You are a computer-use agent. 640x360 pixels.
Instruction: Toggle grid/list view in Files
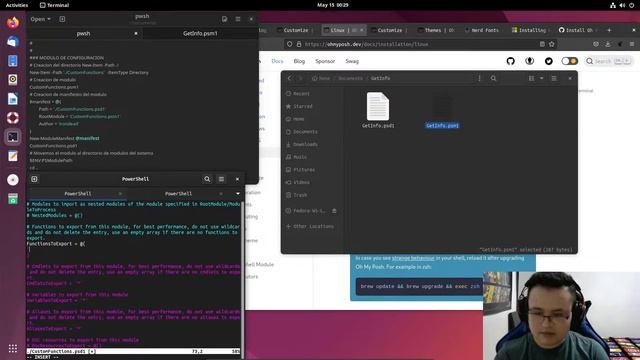(531, 78)
